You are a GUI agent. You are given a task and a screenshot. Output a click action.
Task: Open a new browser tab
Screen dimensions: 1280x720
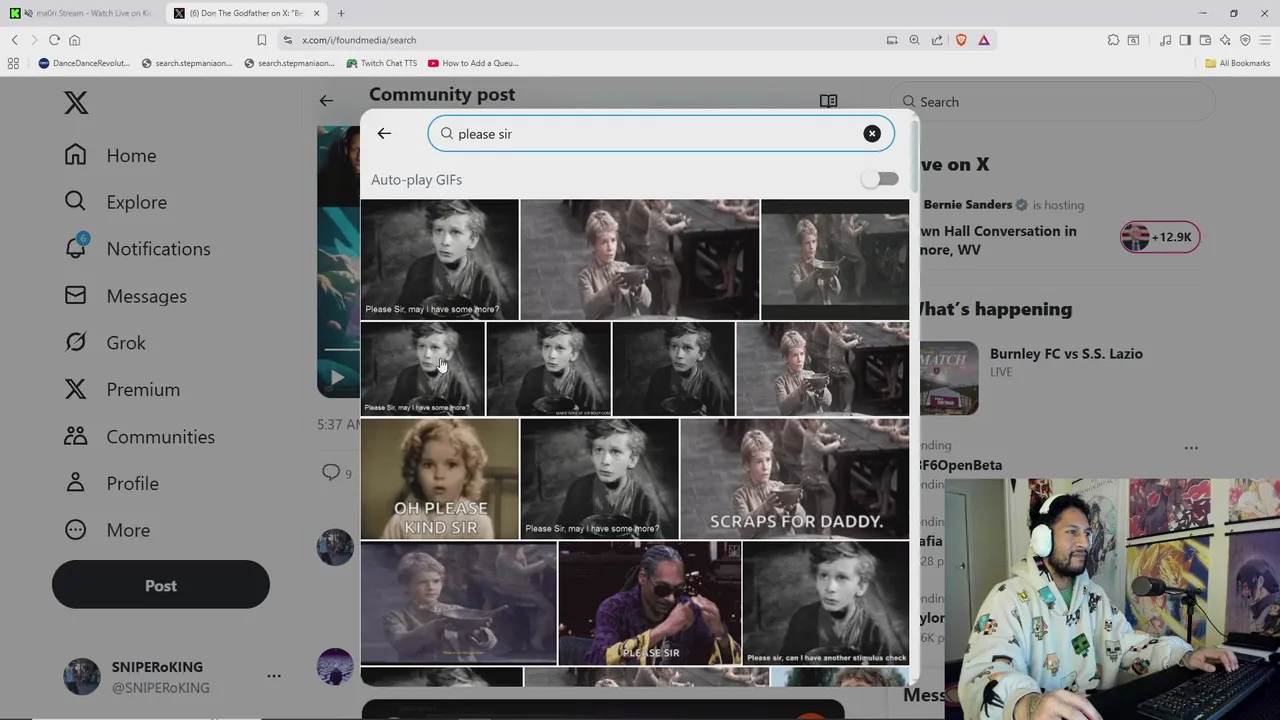click(341, 13)
